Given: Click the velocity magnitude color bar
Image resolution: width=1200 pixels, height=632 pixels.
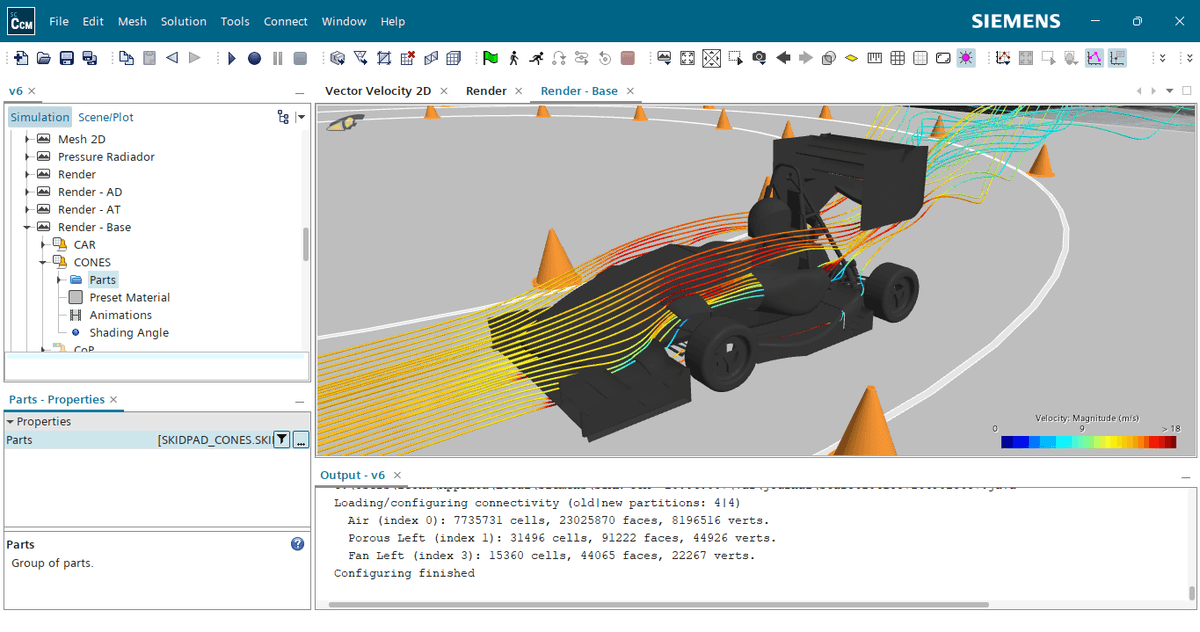Looking at the screenshot, I should pyautogui.click(x=1088, y=442).
